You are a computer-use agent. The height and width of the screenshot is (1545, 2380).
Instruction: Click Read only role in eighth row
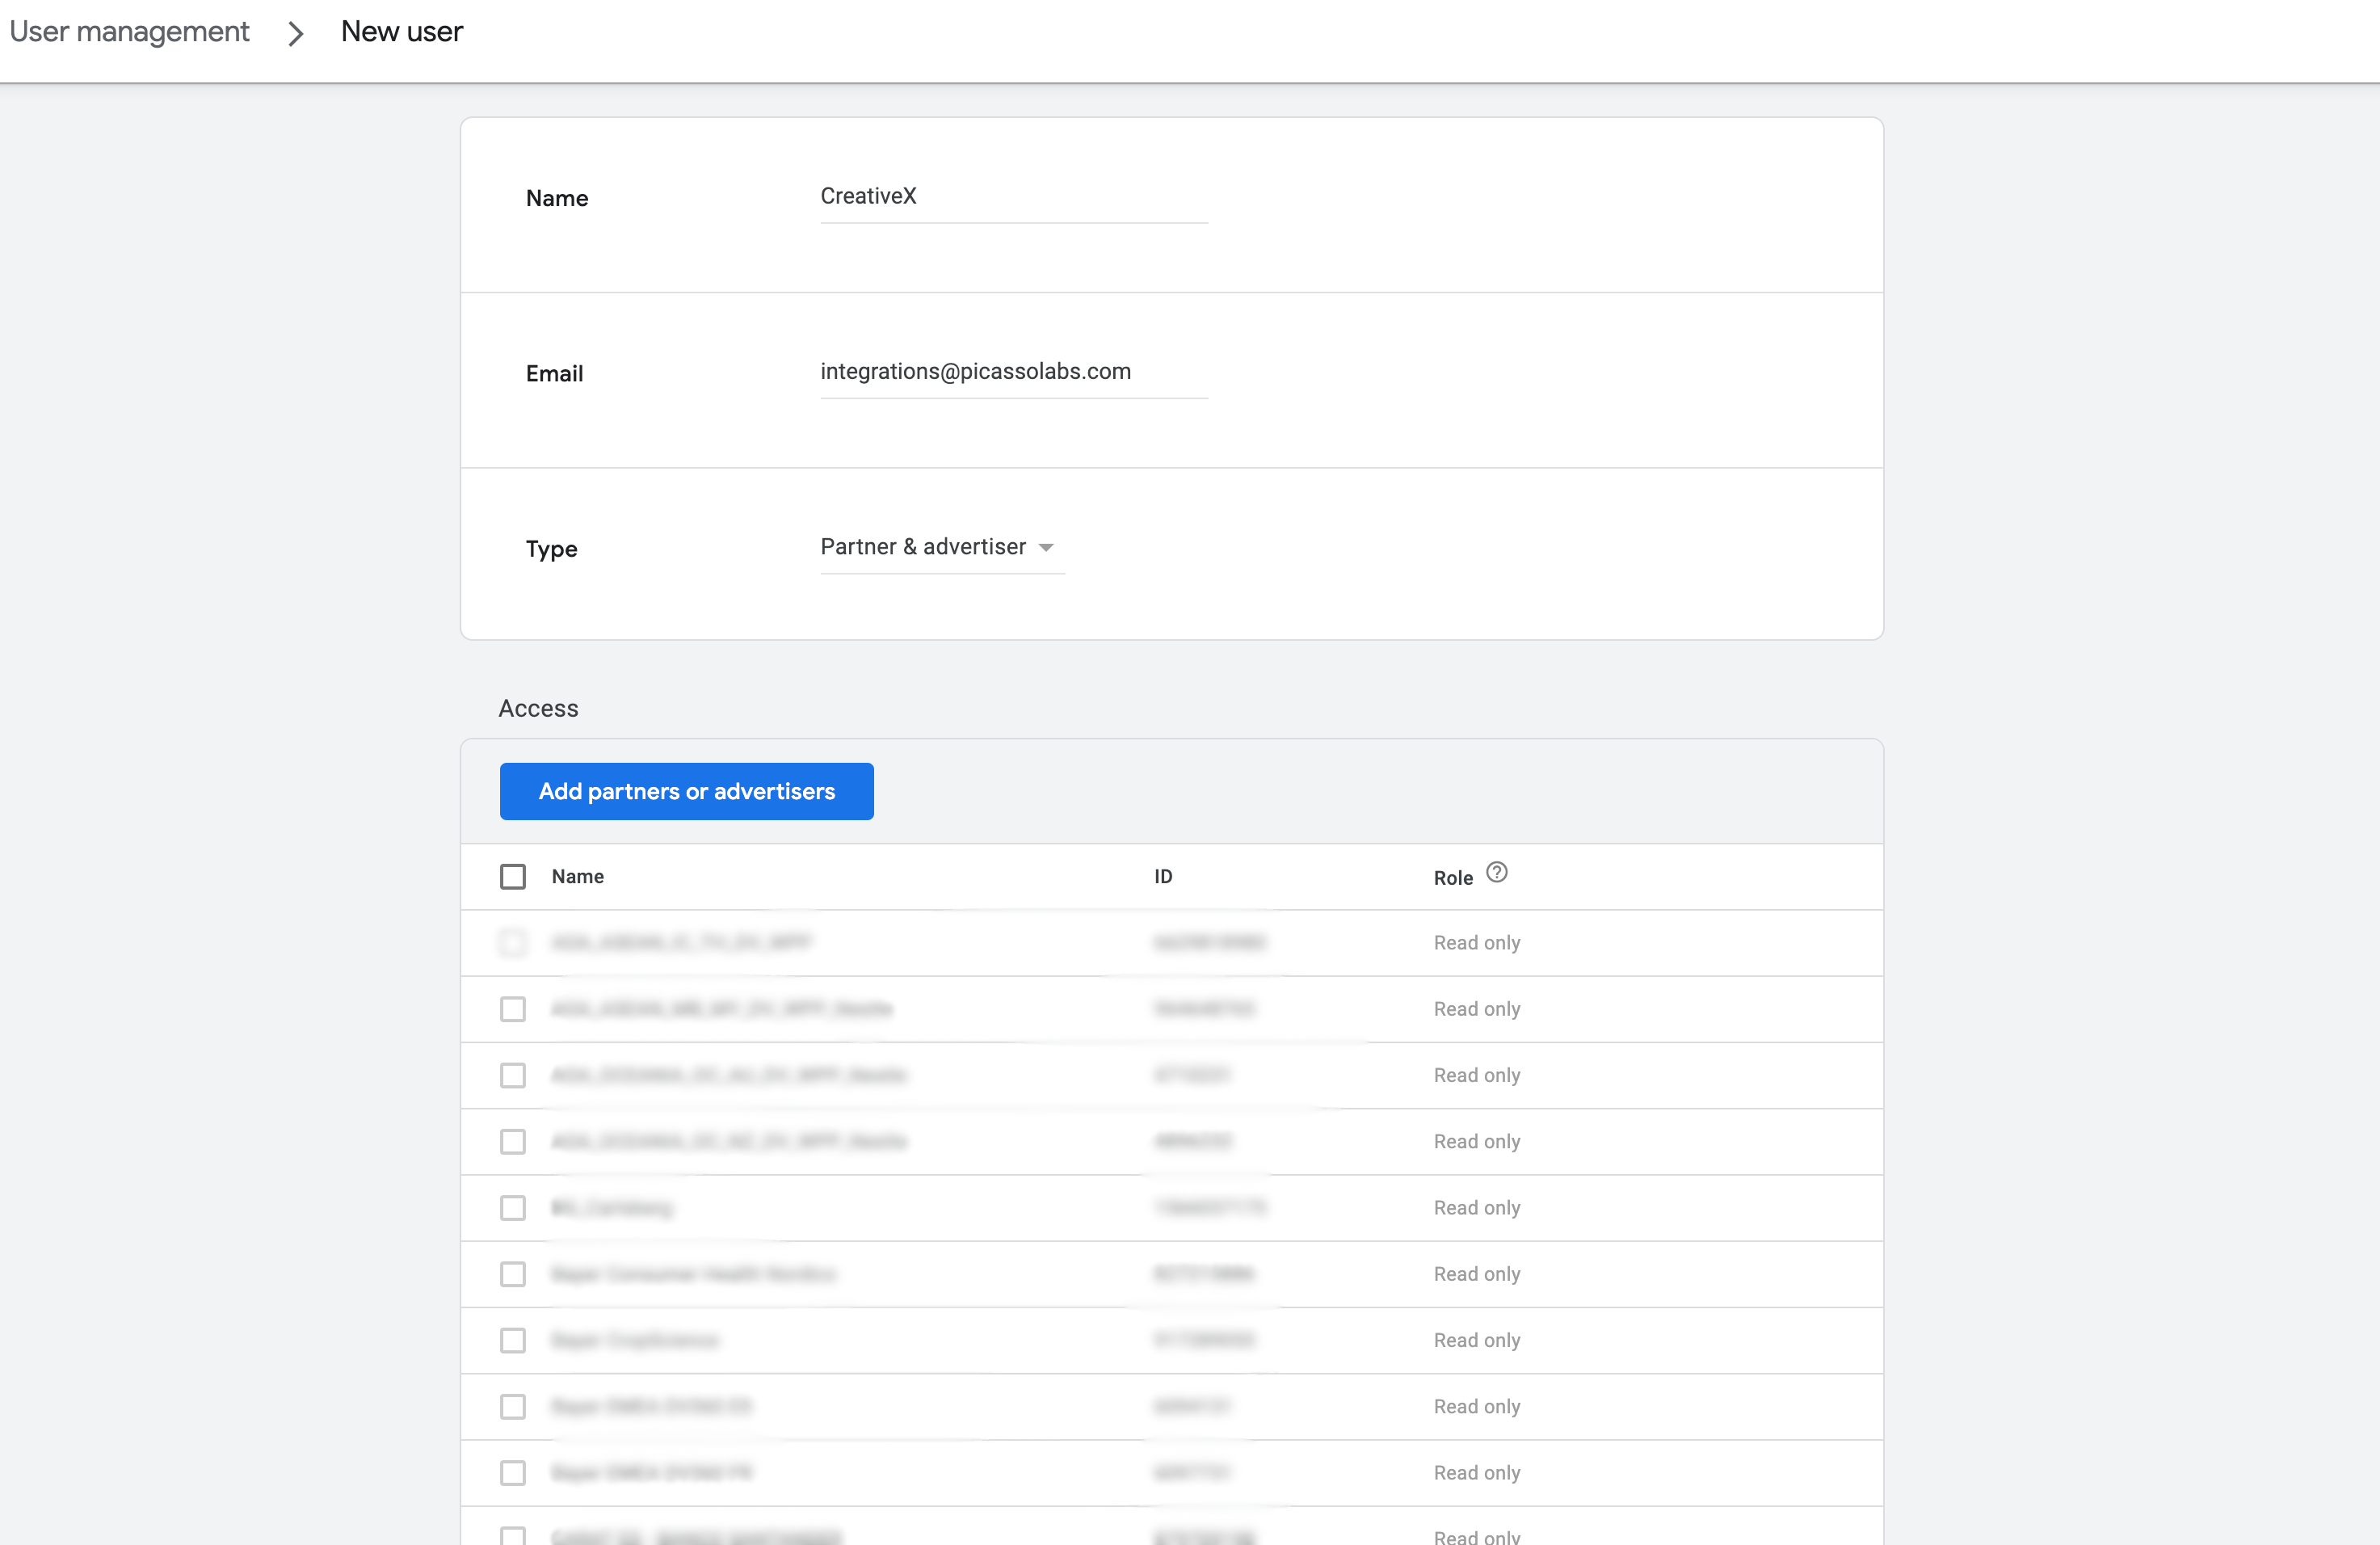click(x=1476, y=1407)
